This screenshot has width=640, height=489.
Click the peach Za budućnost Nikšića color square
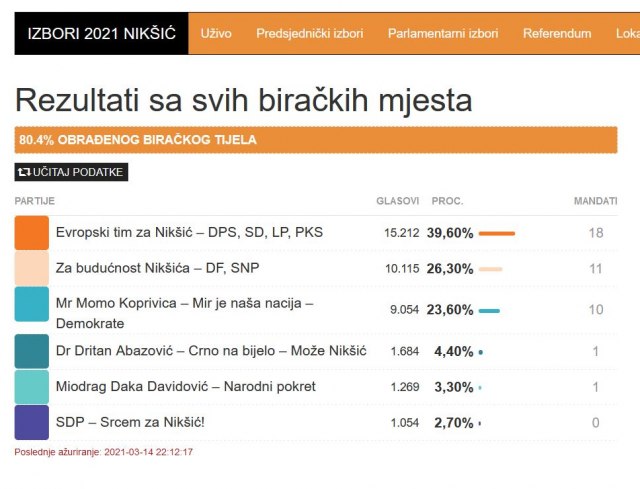point(31,269)
